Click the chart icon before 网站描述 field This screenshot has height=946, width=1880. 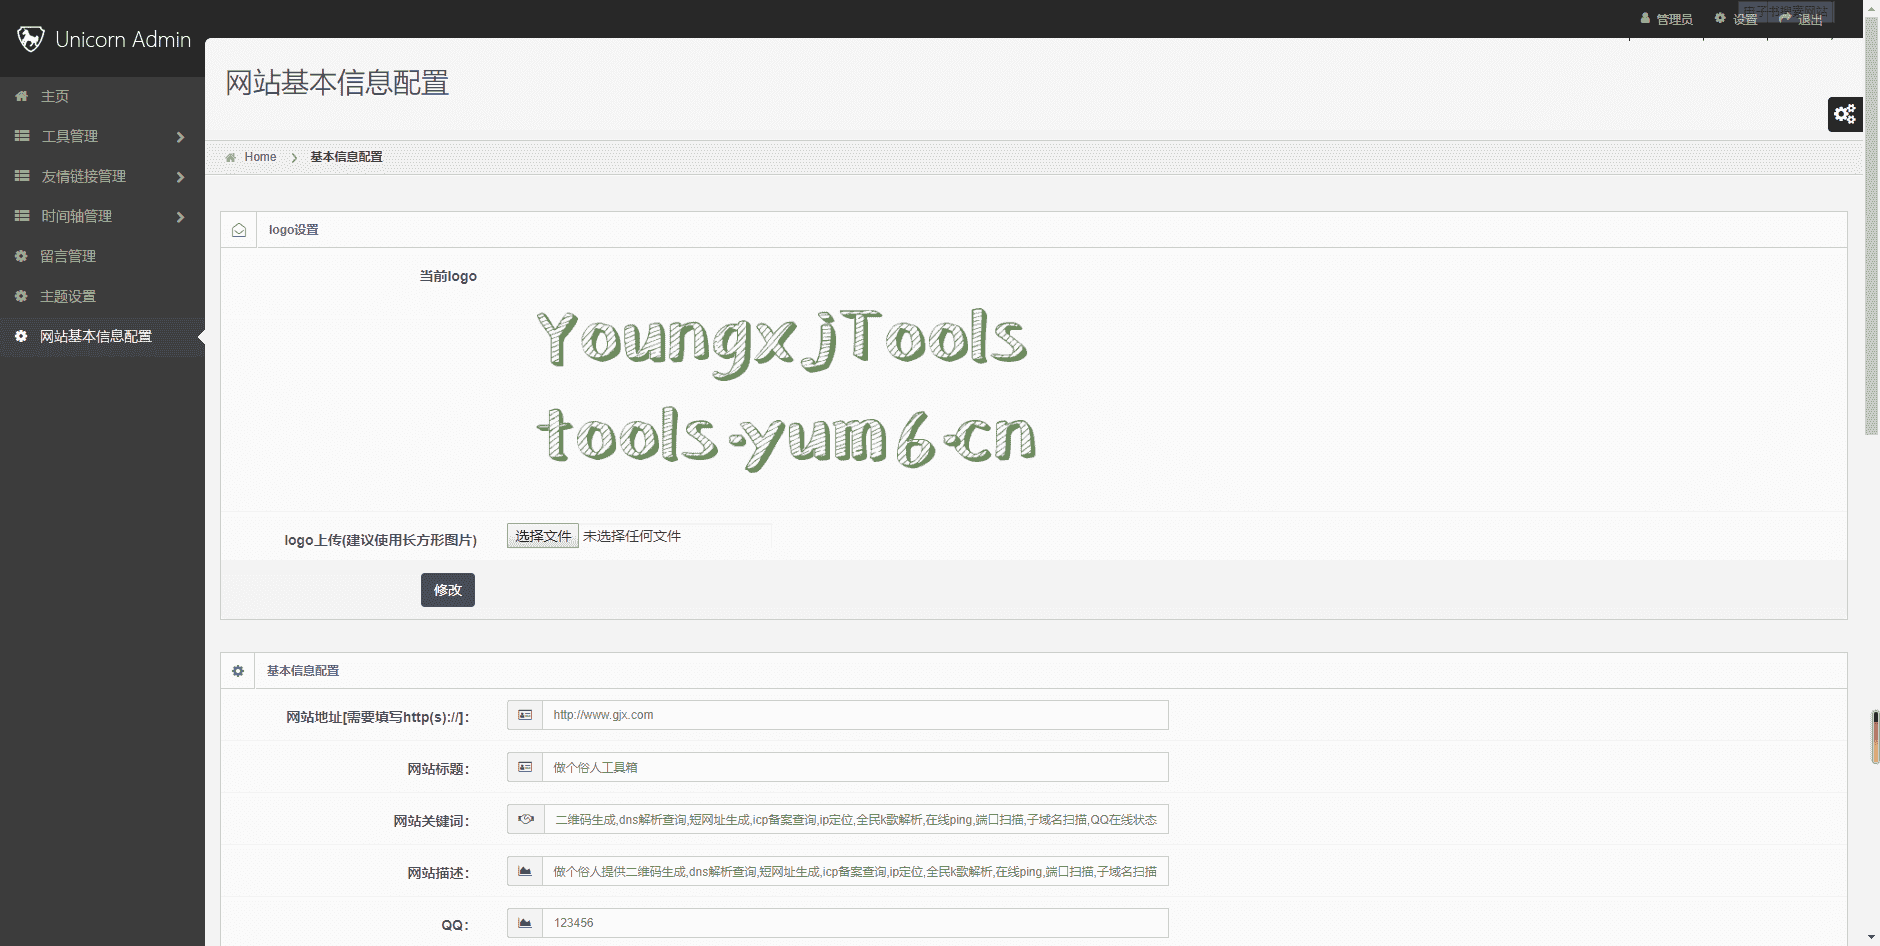coord(525,871)
